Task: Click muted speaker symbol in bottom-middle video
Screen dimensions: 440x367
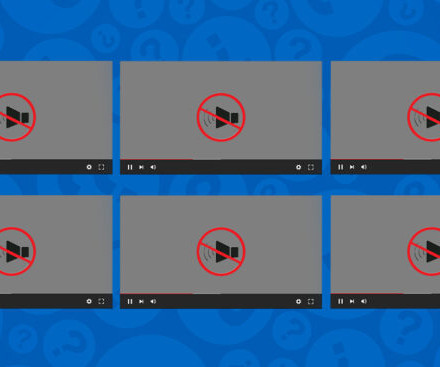Action: pos(221,252)
